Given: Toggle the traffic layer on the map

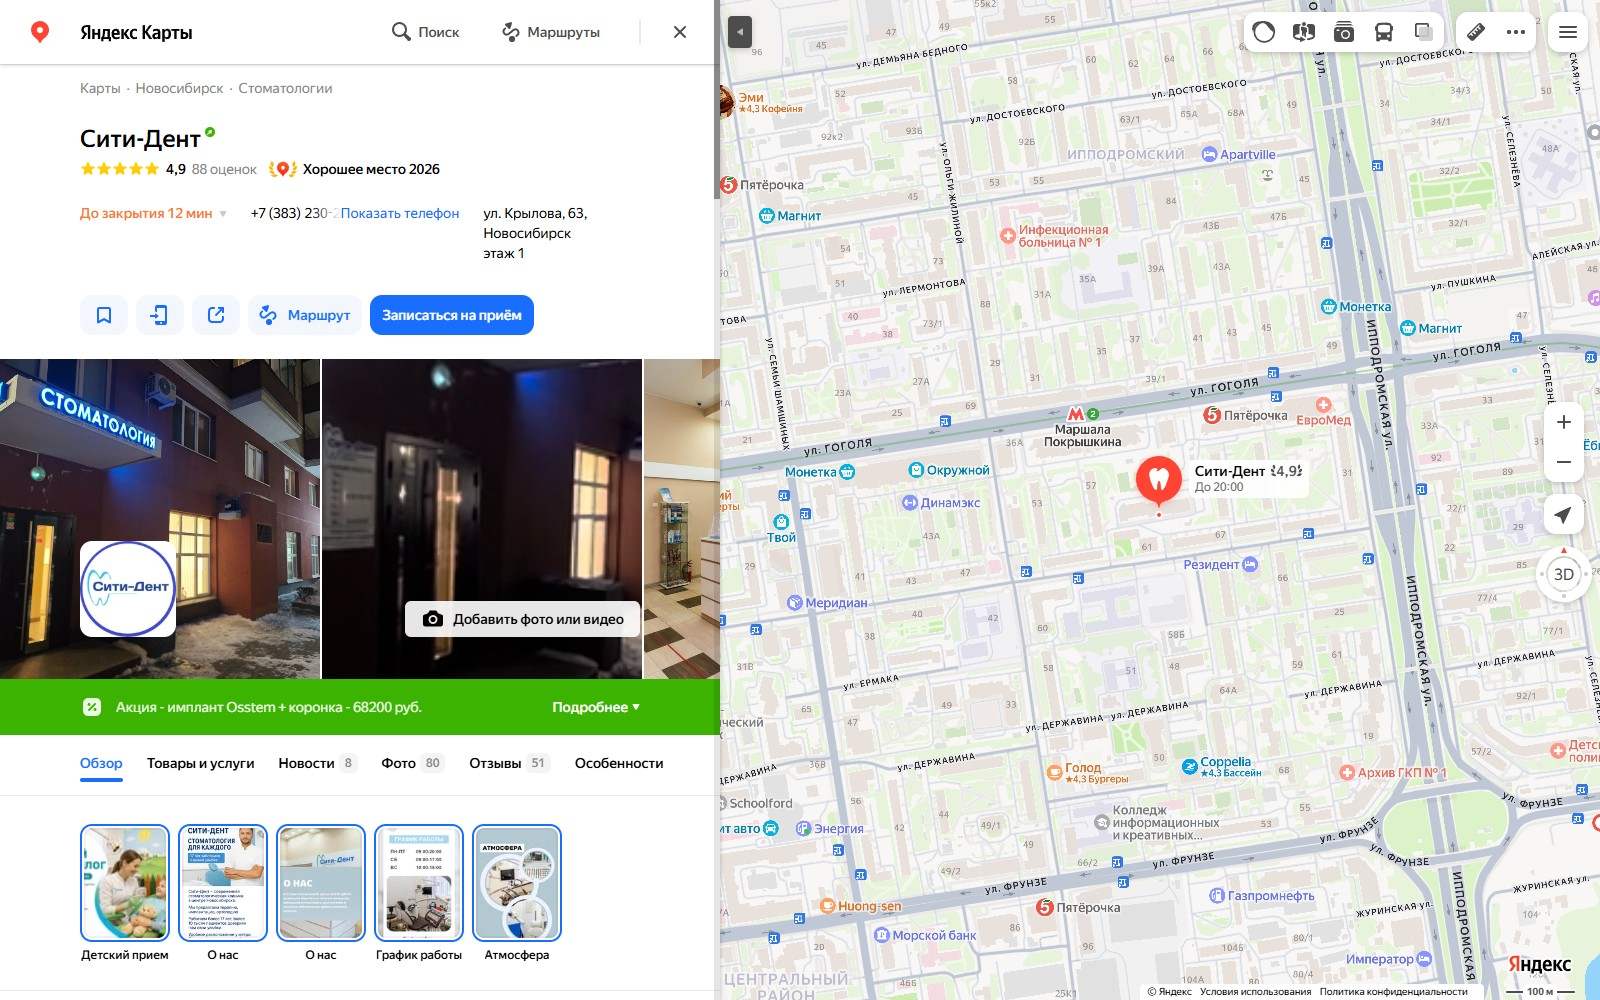Looking at the screenshot, I should click(x=1264, y=32).
